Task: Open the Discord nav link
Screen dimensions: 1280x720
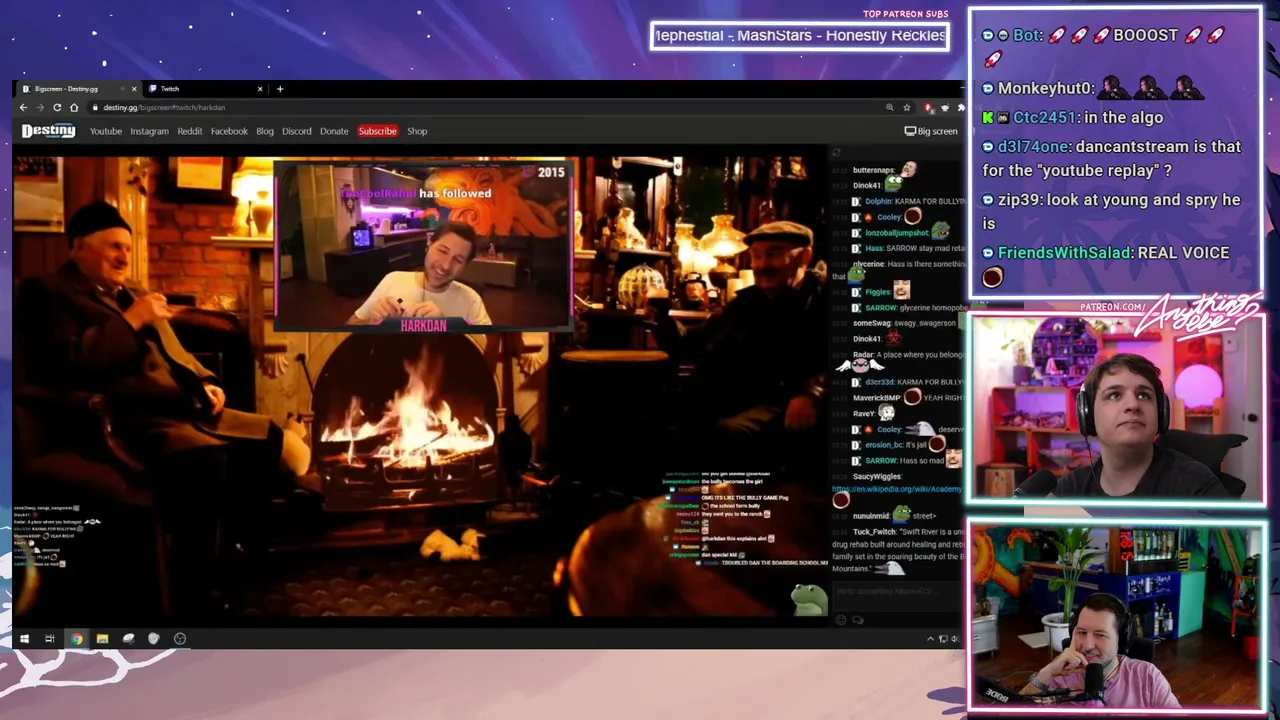Action: click(x=297, y=131)
